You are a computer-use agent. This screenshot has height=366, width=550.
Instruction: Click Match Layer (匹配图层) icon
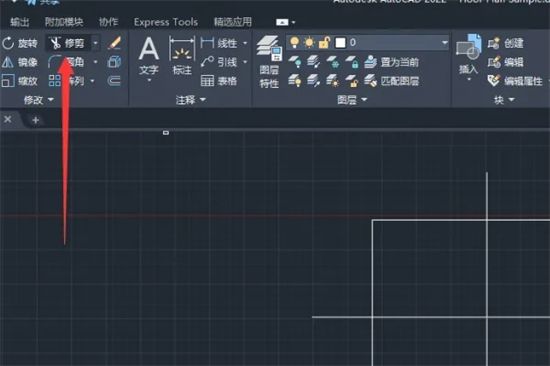391,81
